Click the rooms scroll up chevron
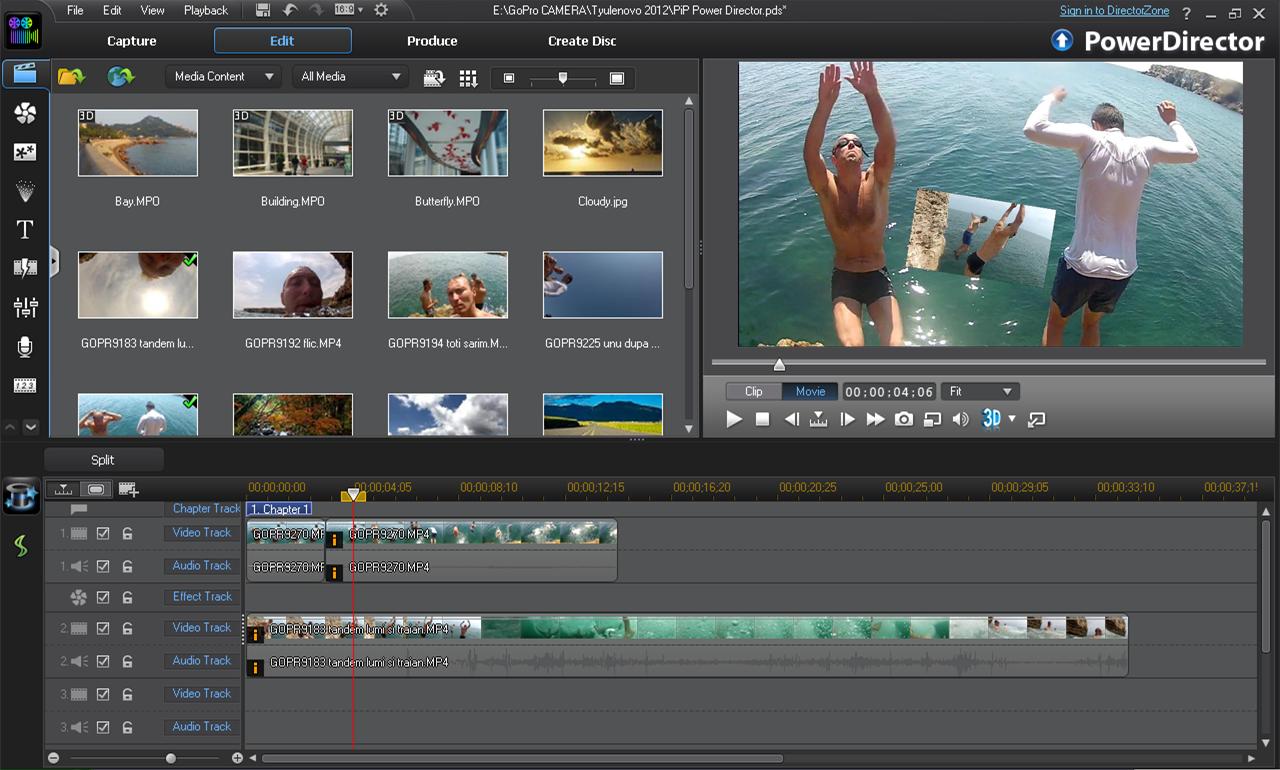 click(10, 427)
